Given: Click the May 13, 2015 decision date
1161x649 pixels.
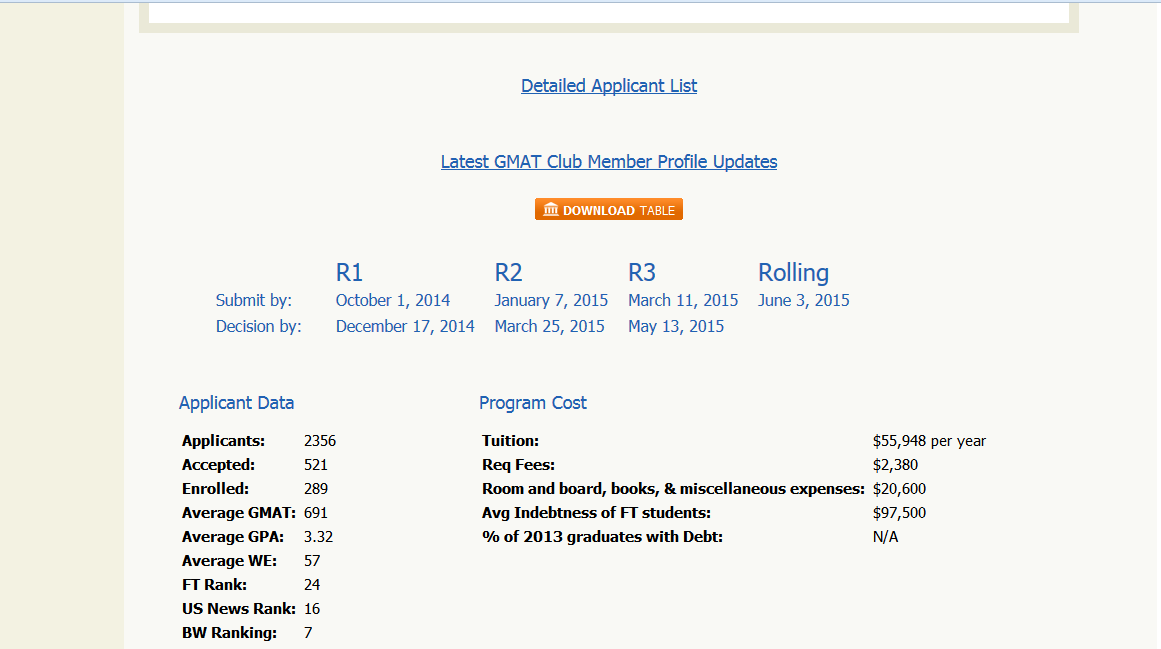Looking at the screenshot, I should point(676,326).
